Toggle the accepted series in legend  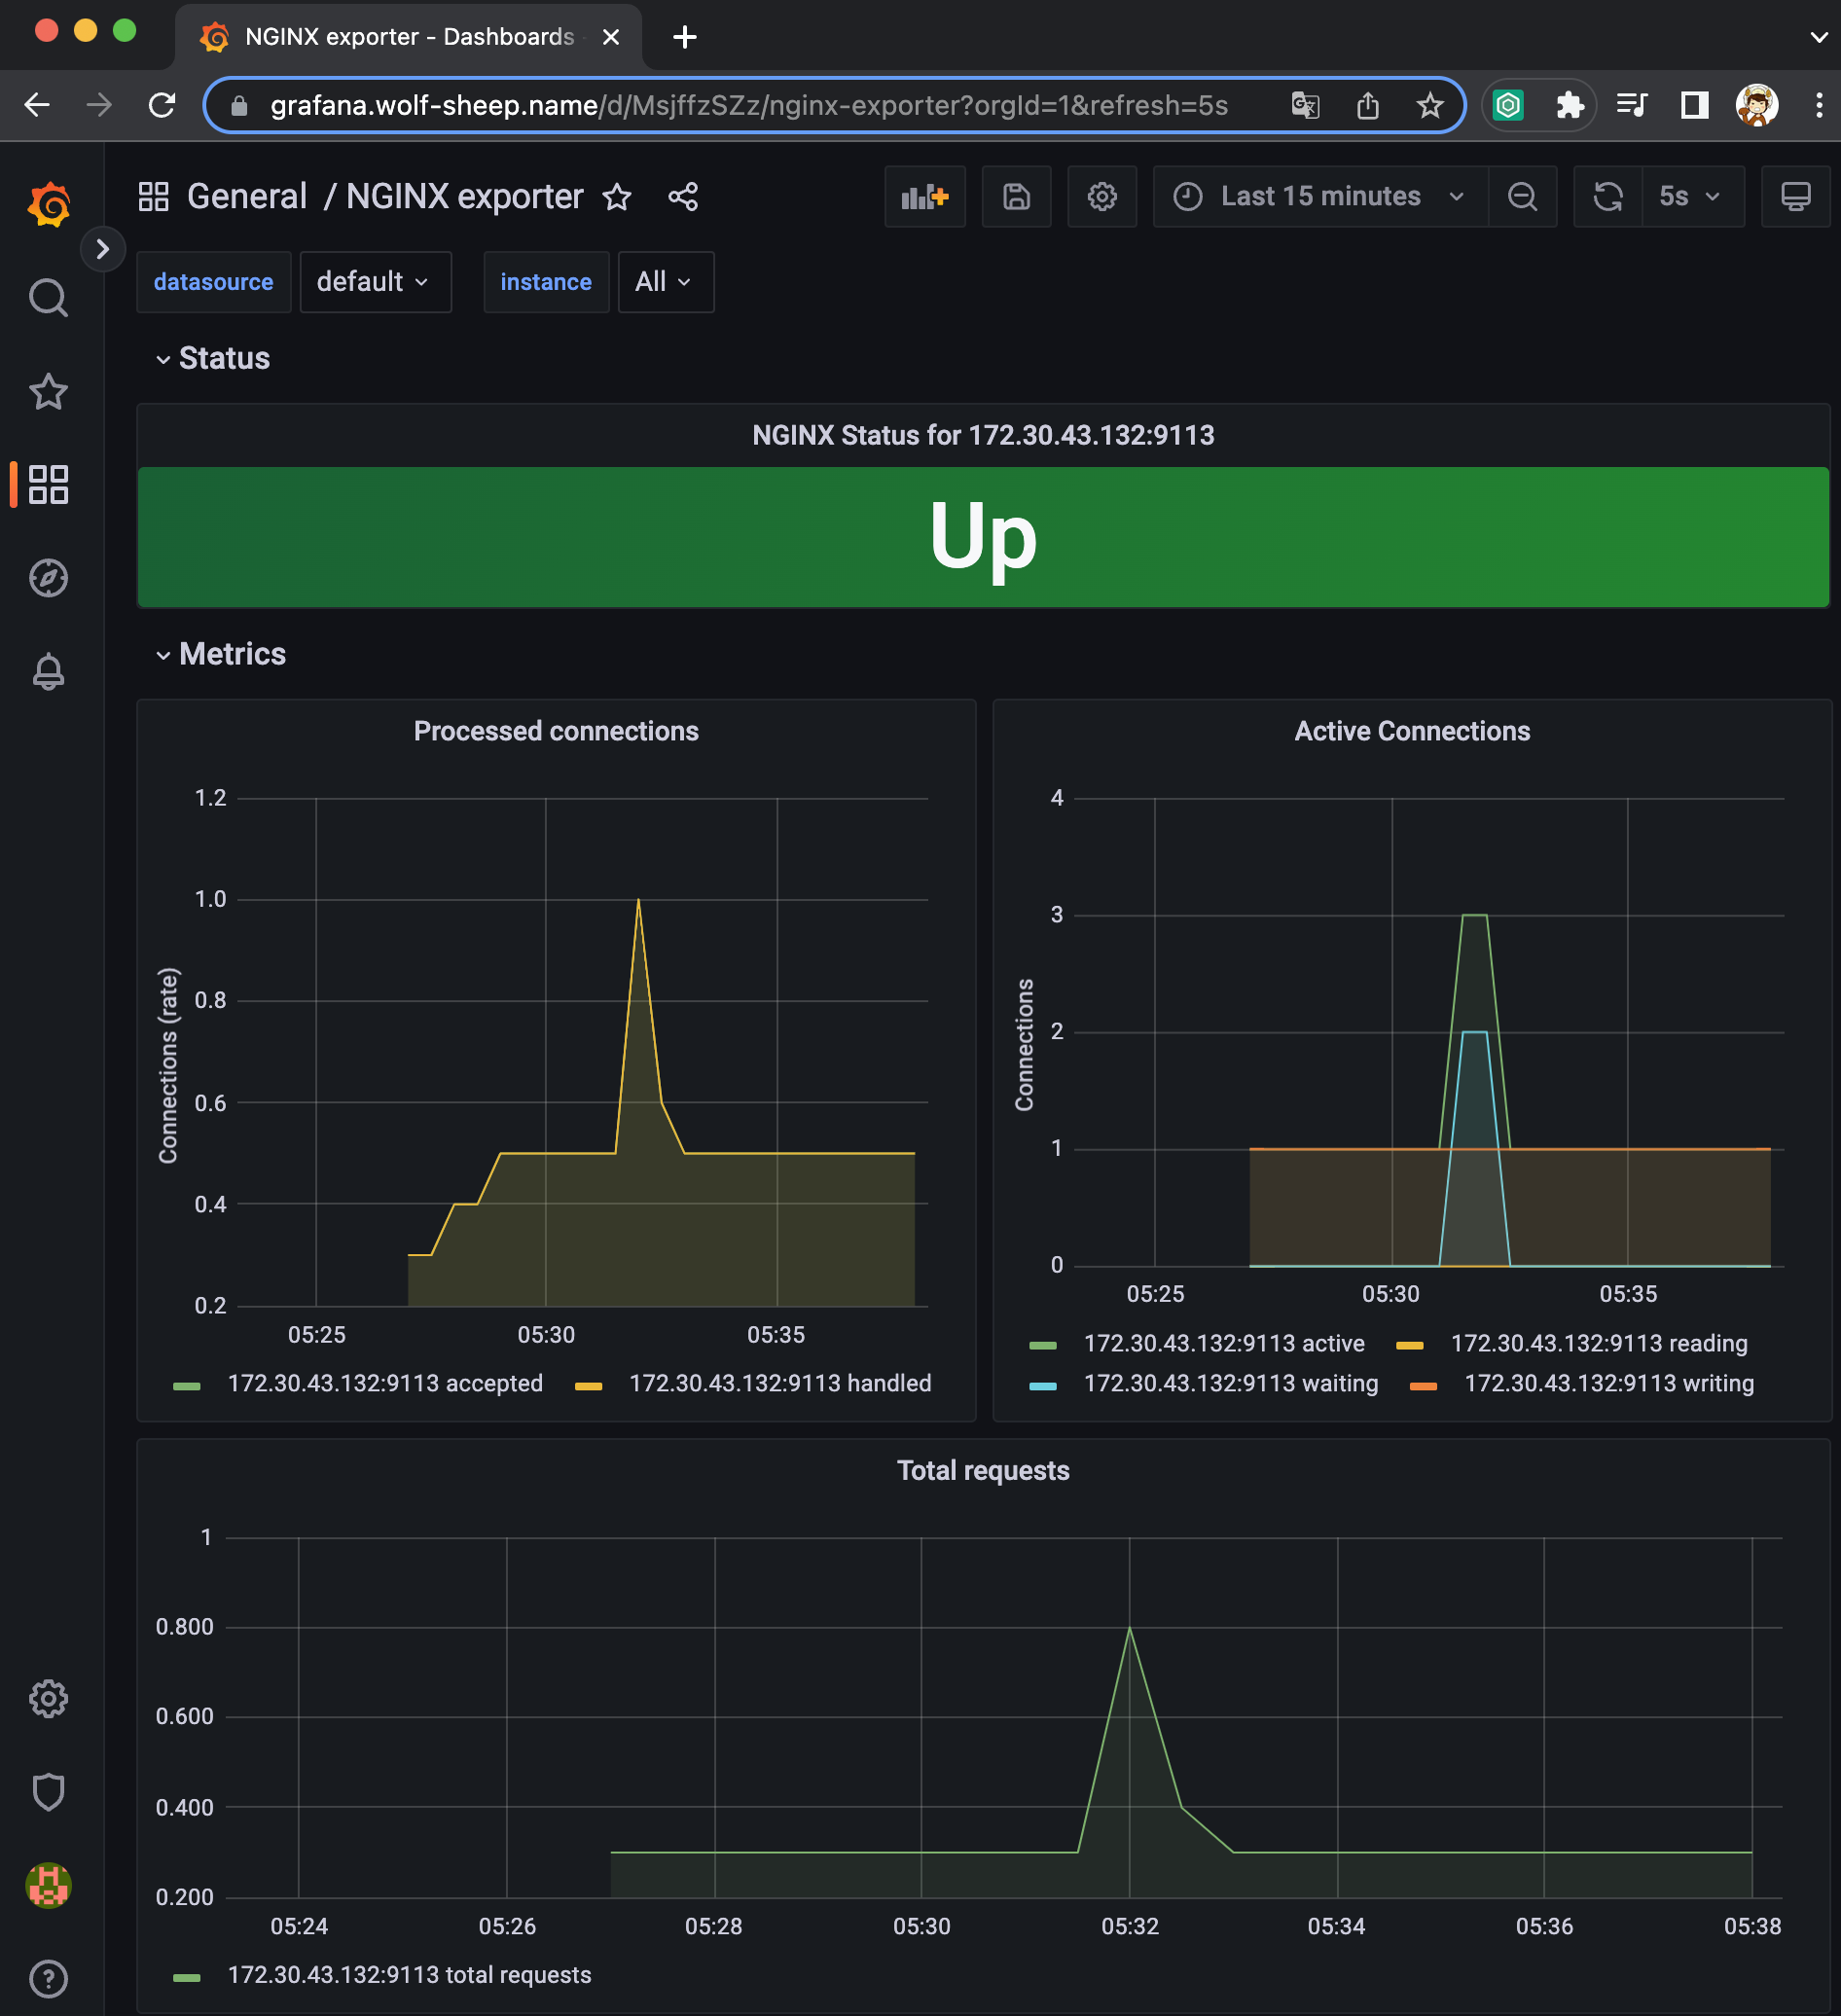click(385, 1383)
